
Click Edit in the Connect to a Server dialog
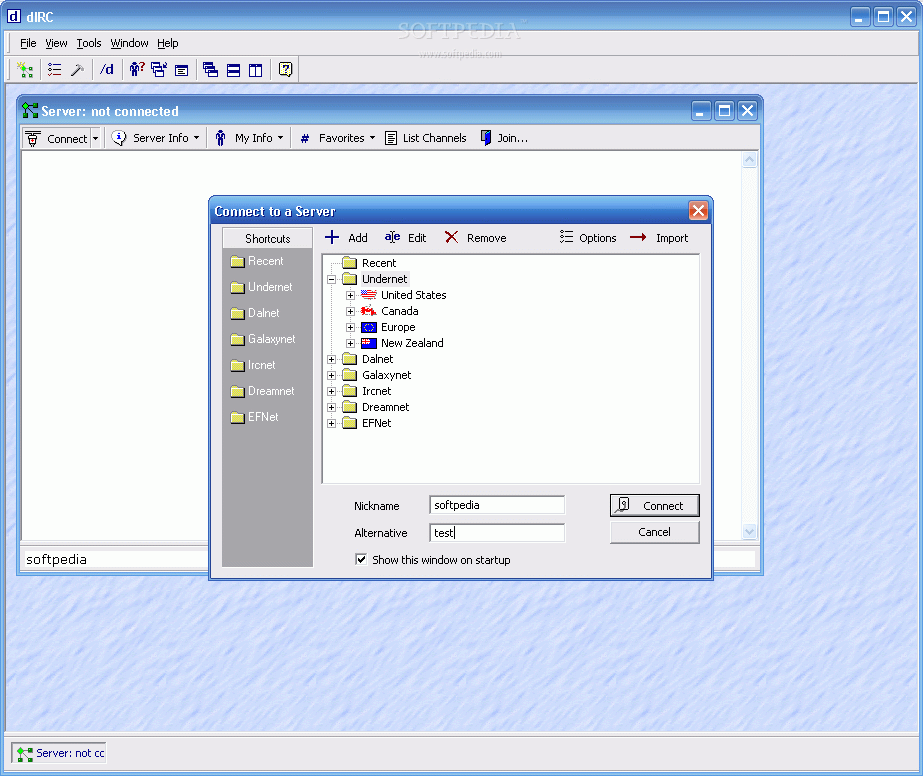coord(406,238)
